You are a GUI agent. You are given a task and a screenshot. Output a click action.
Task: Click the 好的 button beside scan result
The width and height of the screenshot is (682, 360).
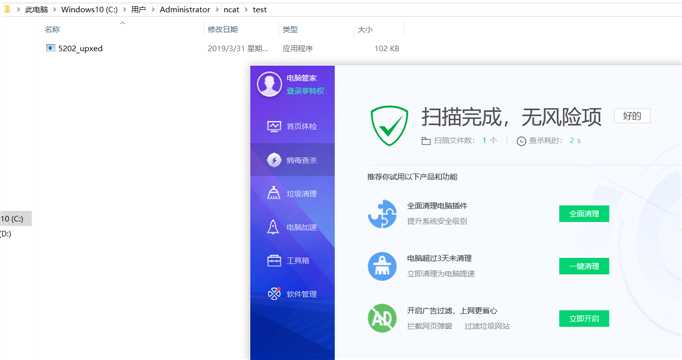point(632,116)
